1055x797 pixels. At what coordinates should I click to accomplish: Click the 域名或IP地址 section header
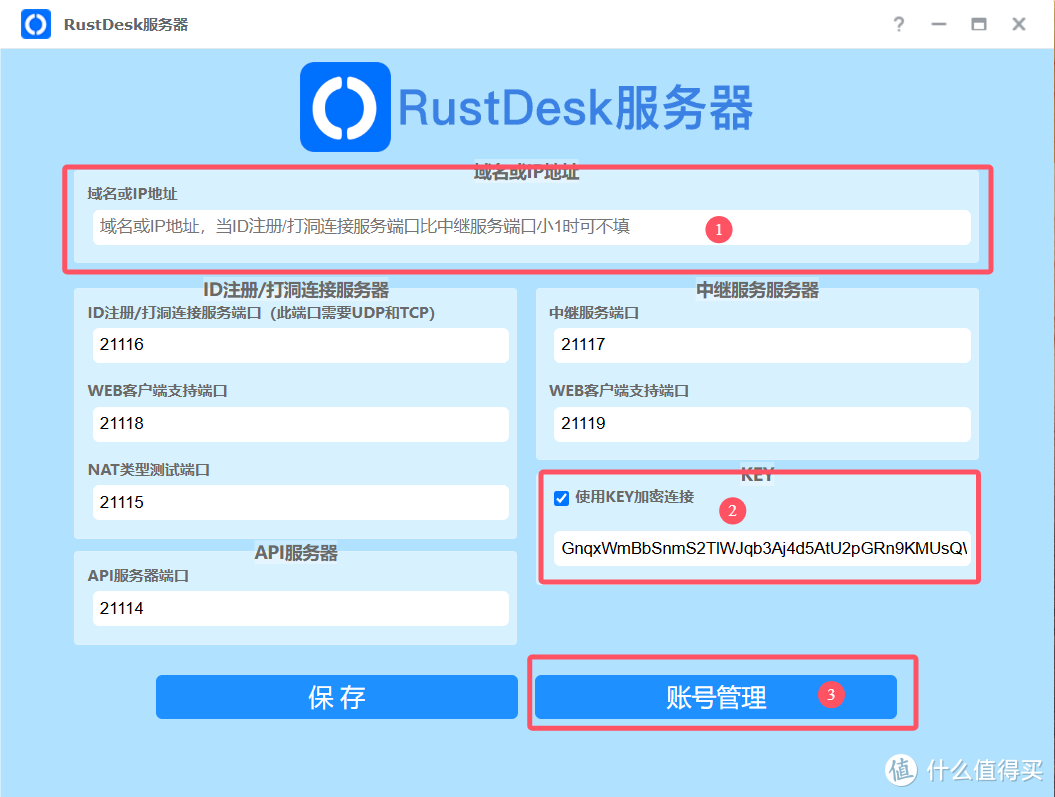[x=528, y=172]
